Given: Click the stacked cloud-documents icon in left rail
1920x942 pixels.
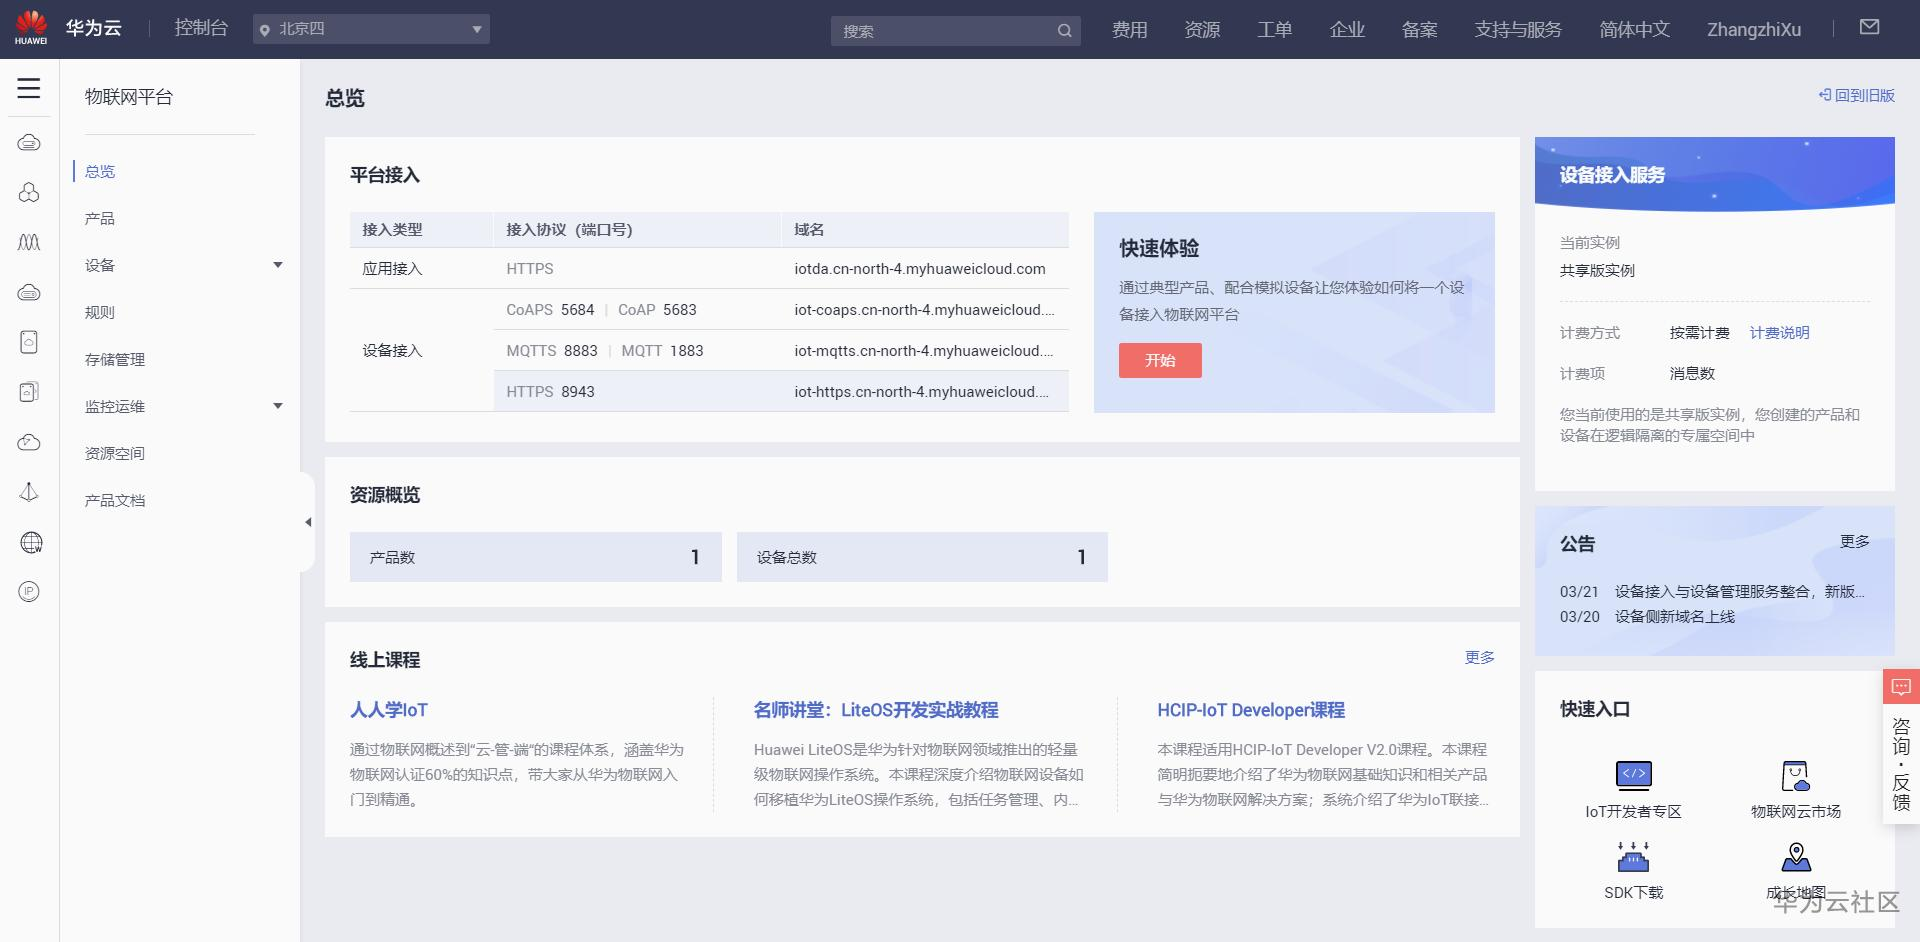Looking at the screenshot, I should (x=29, y=392).
